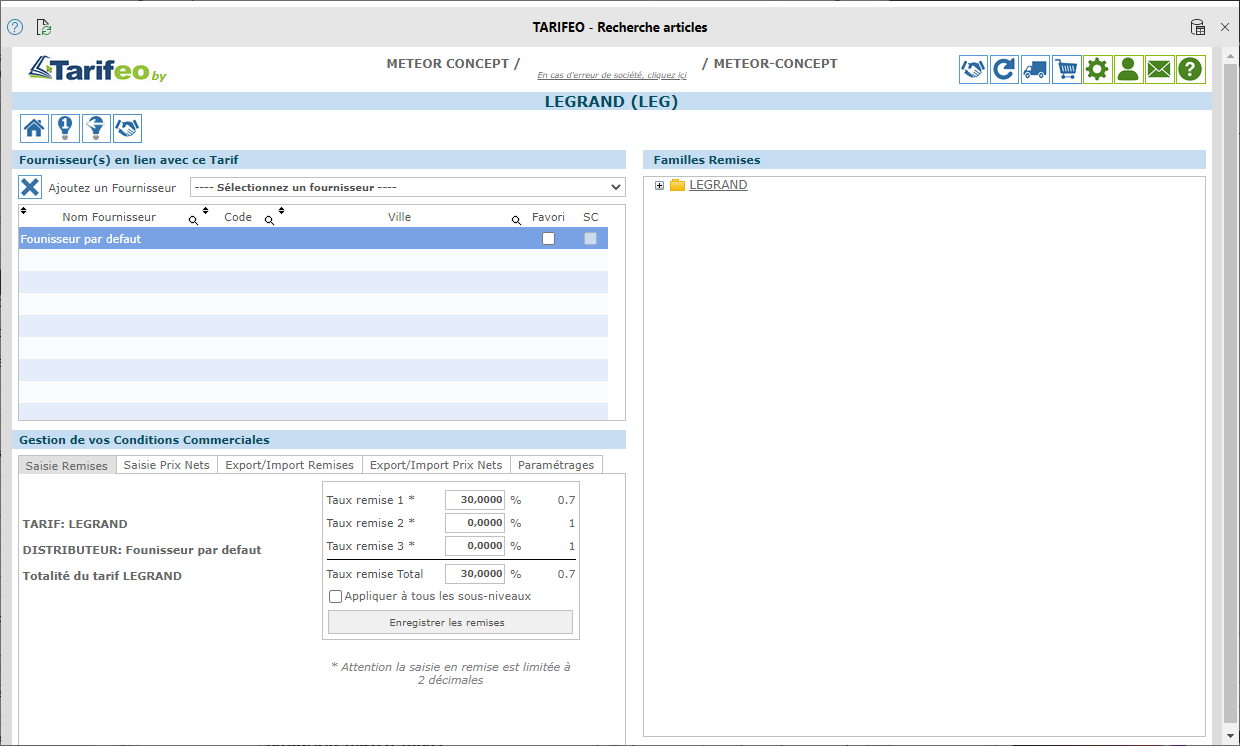Screen dimensions: 1240x746
Task: Click the 'TARIF: LEGRAND' label
Action: point(75,523)
